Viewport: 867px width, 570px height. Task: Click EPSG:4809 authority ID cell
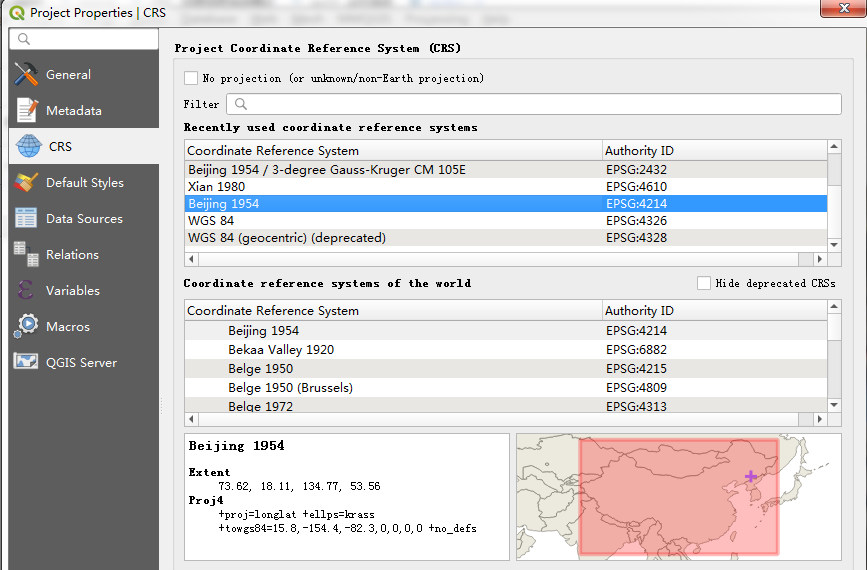(636, 388)
